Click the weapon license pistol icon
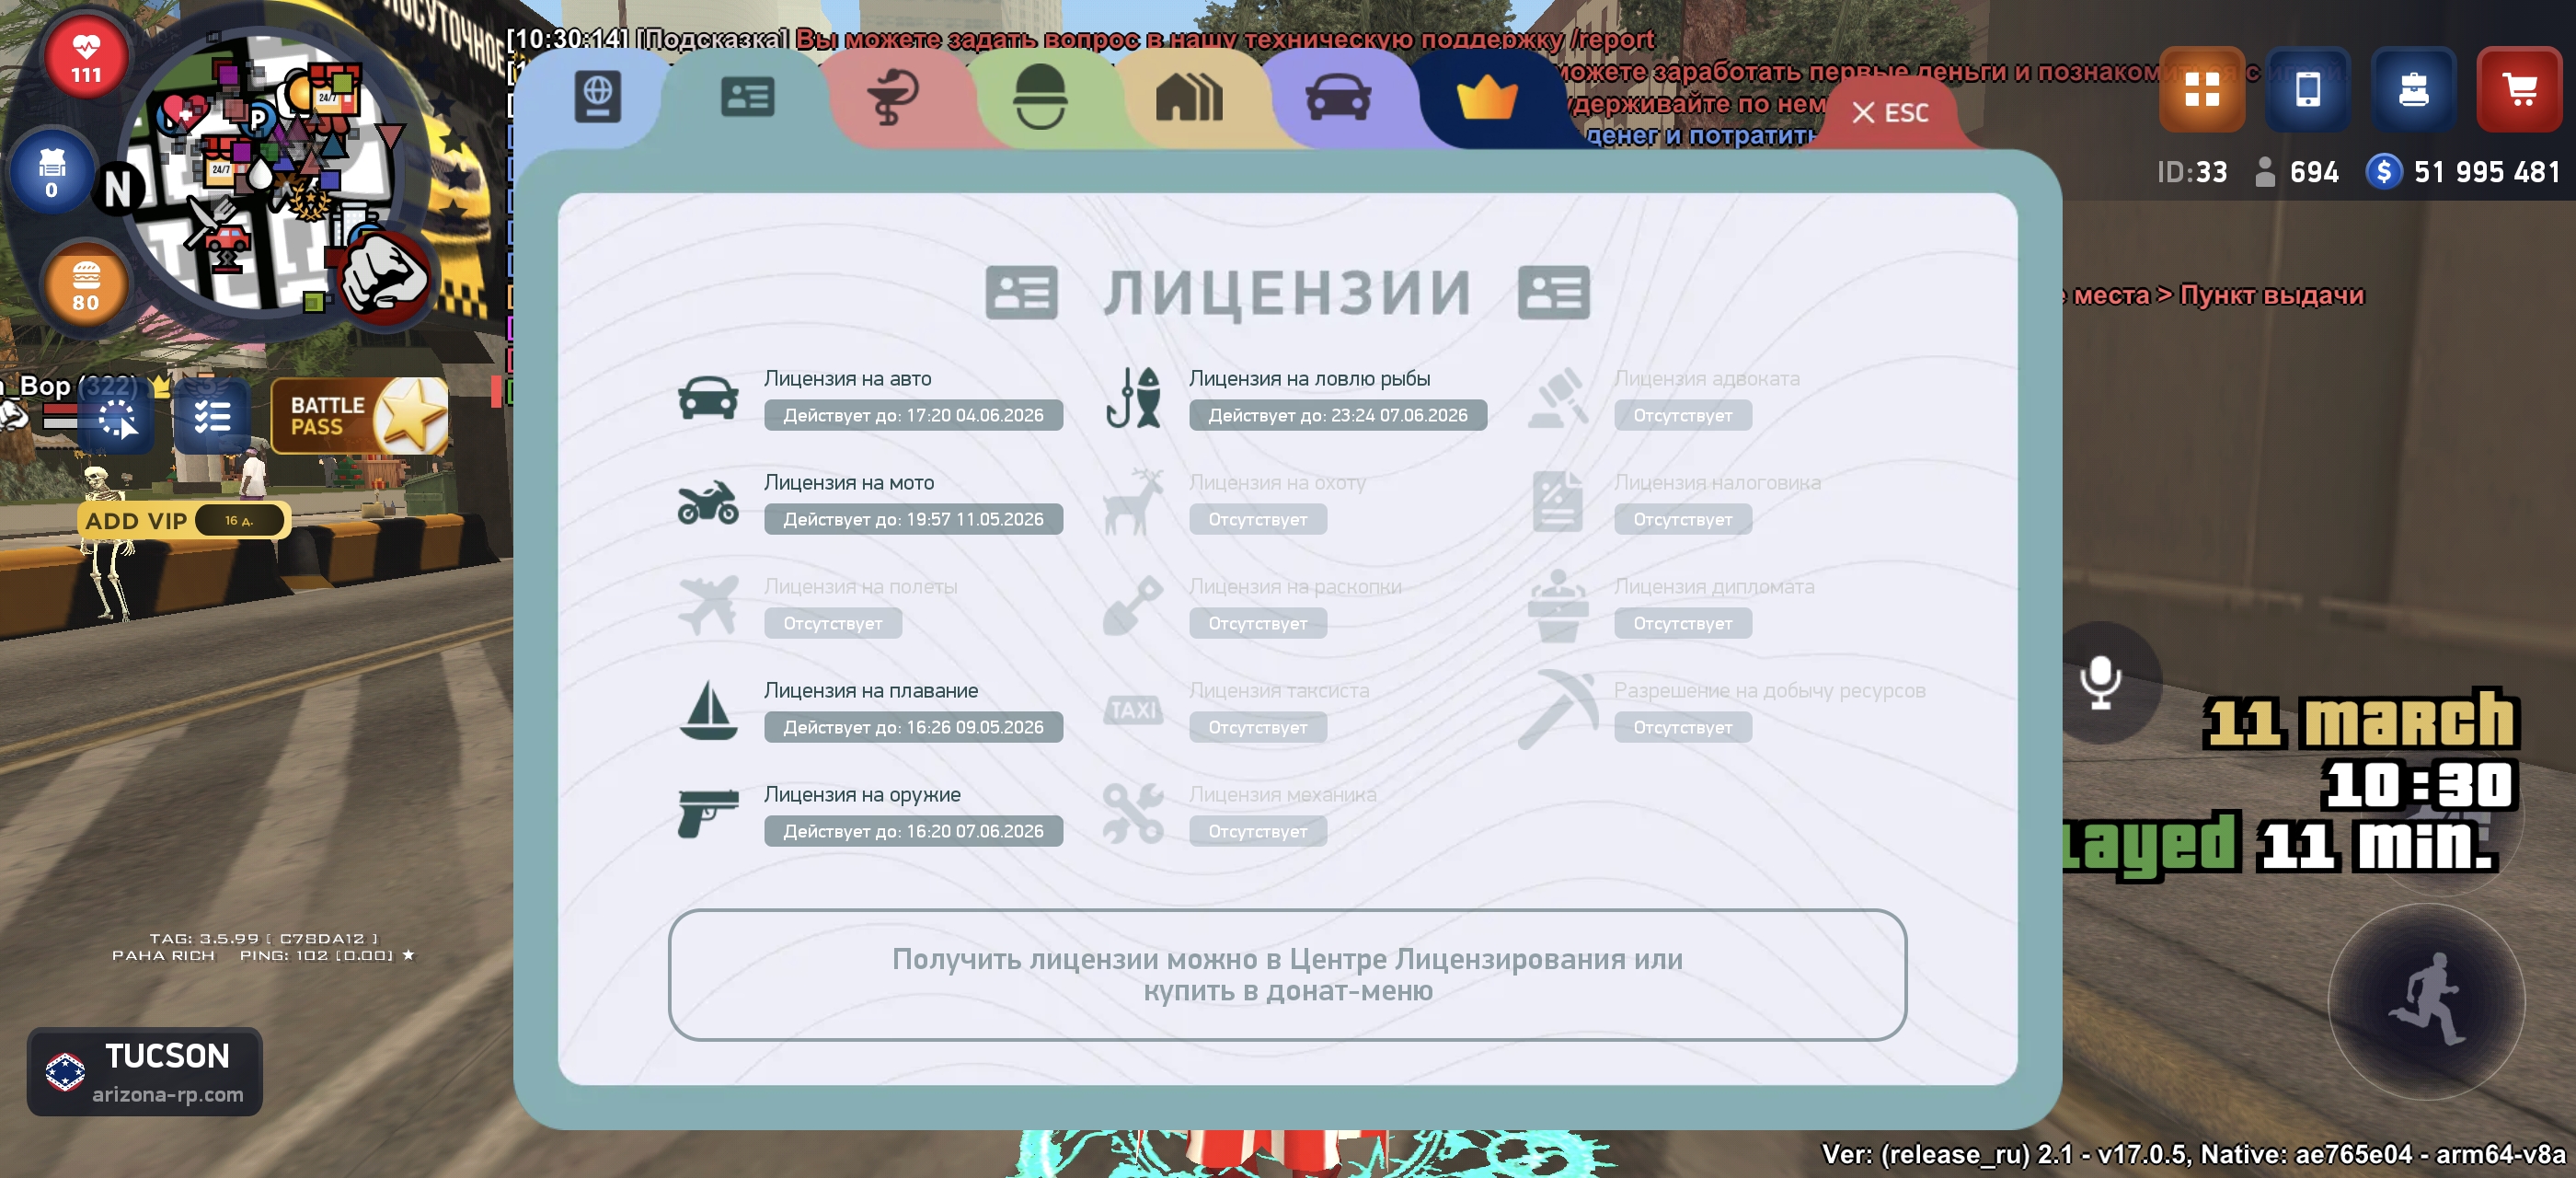Image resolution: width=2576 pixels, height=1178 pixels. (x=707, y=812)
